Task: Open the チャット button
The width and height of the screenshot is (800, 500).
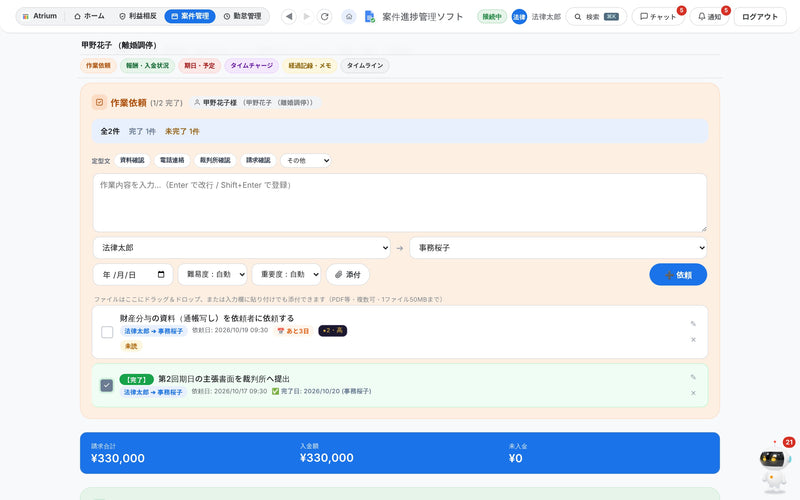Action: coord(658,17)
